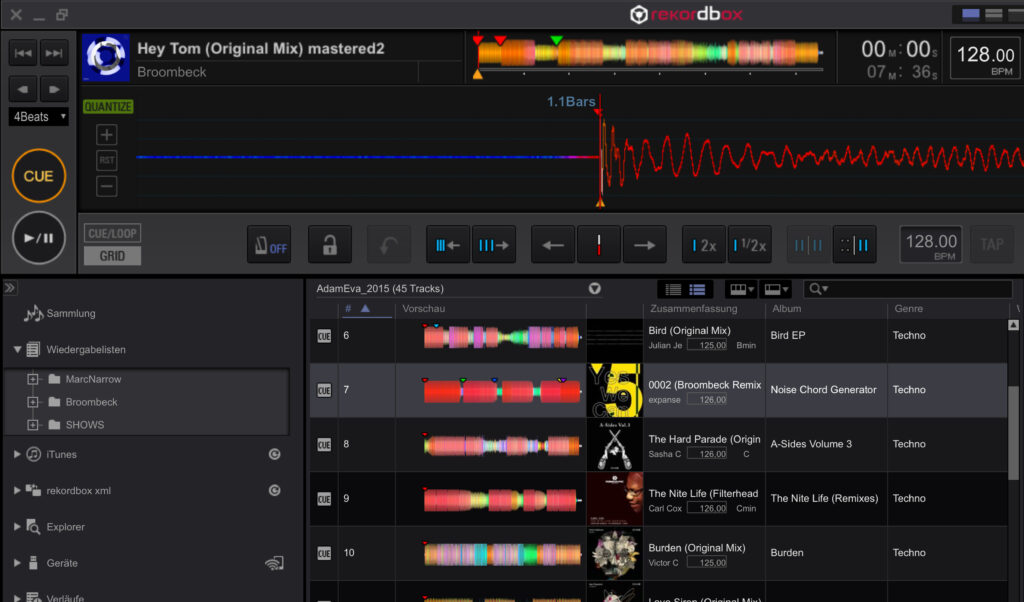The height and width of the screenshot is (602, 1024).
Task: Click CUE icon for track 6
Action: 324,336
